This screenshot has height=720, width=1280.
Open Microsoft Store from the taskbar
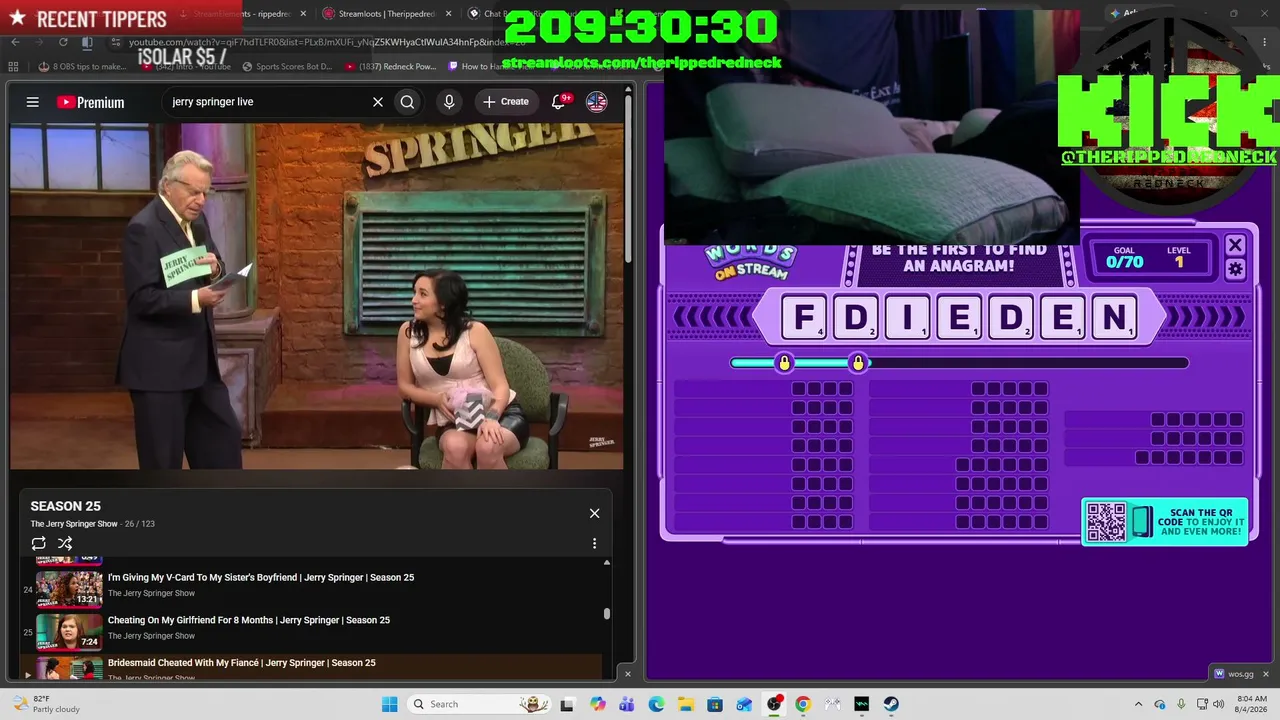click(715, 704)
